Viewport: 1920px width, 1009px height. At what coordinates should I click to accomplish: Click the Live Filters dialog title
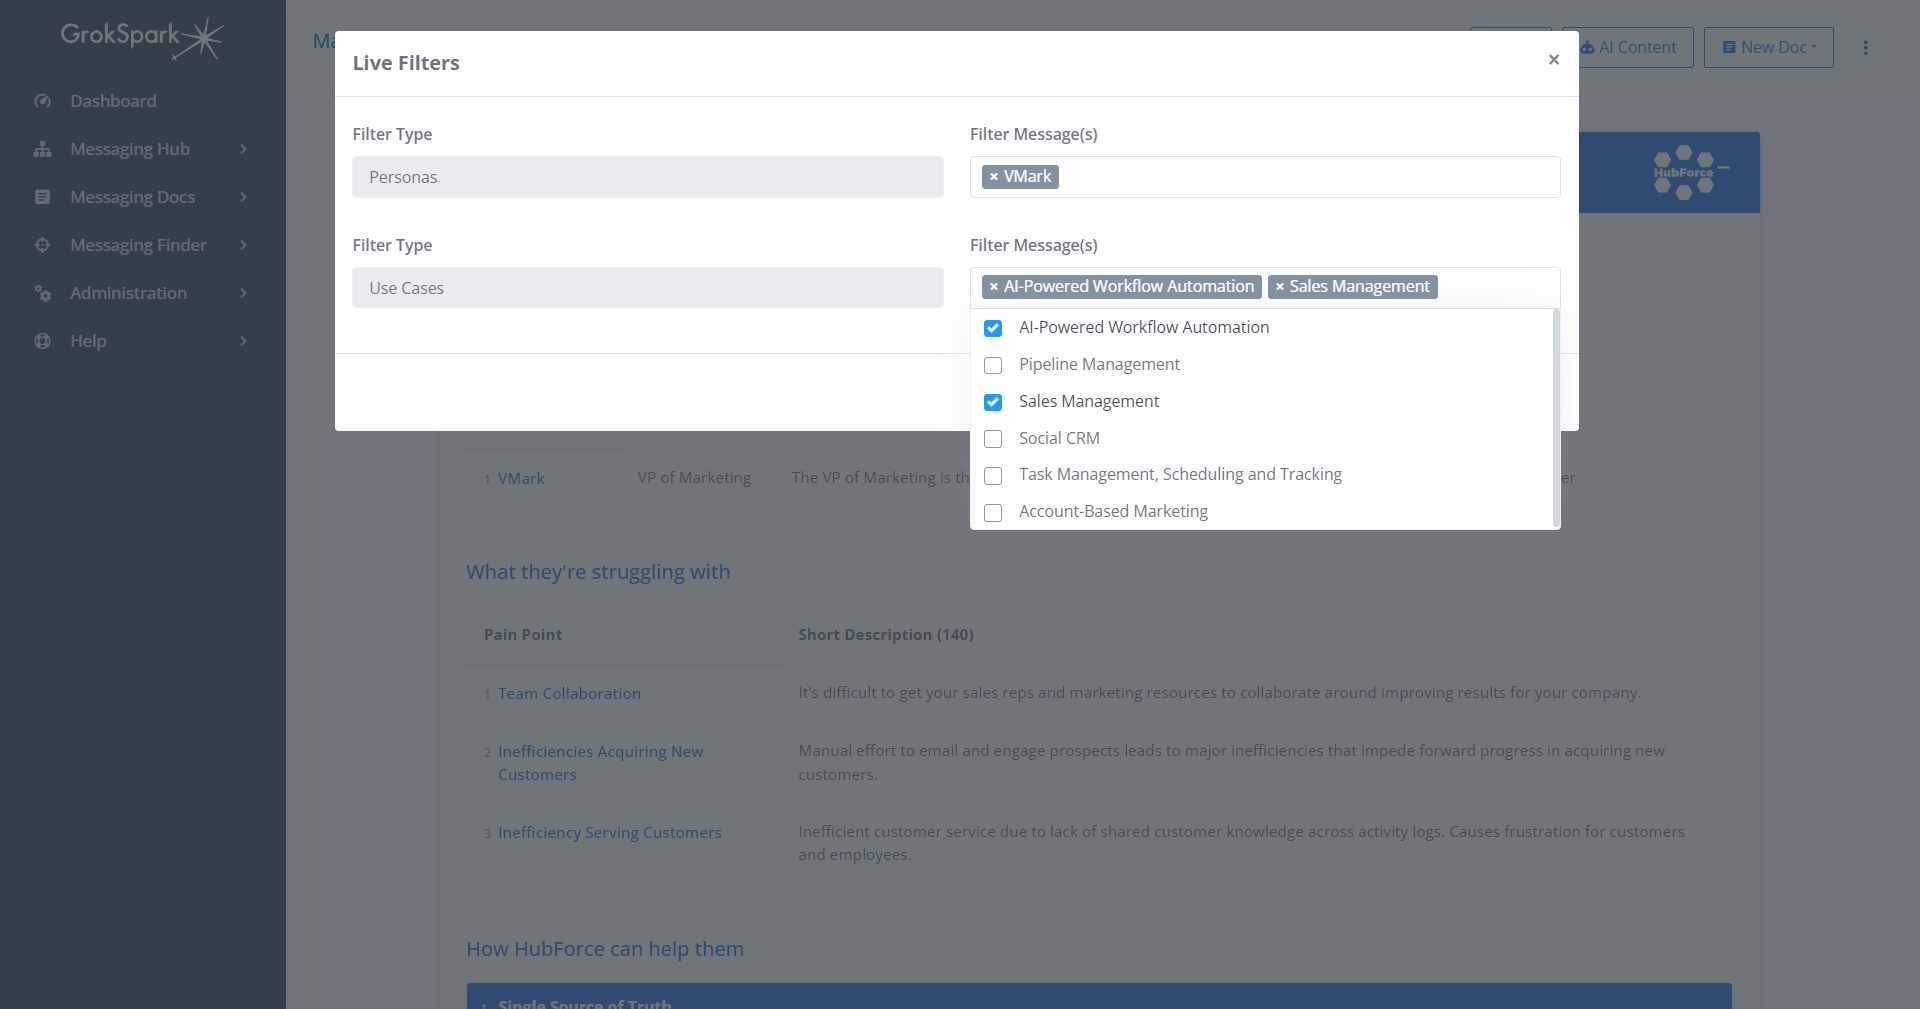pos(406,63)
